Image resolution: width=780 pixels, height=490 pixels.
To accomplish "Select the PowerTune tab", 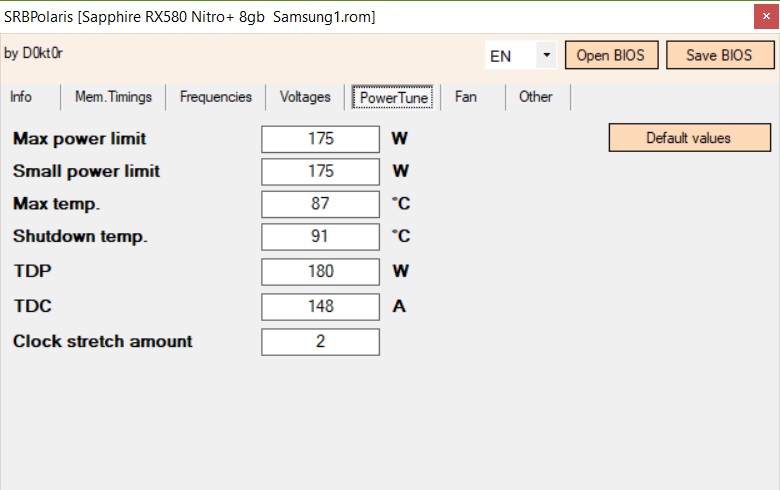I will point(393,97).
